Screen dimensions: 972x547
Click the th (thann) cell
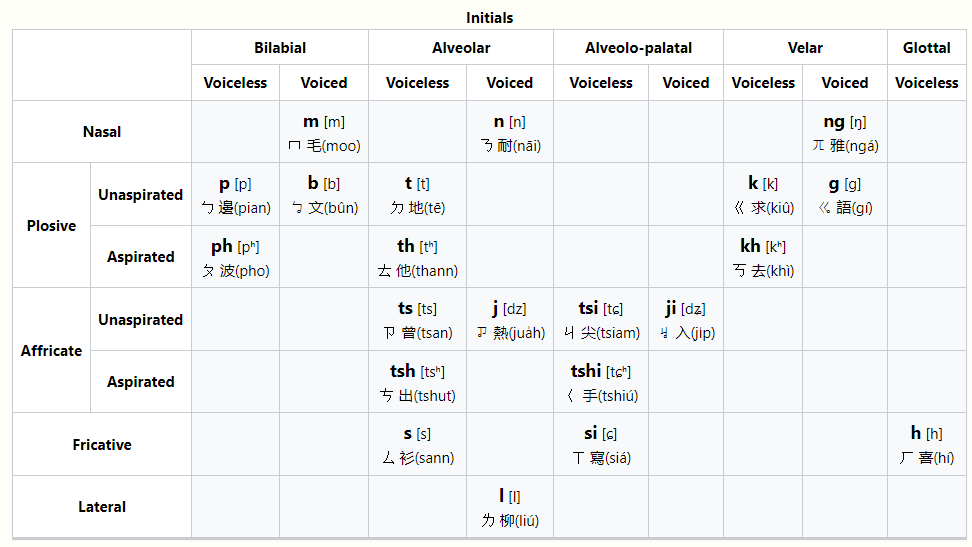pos(417,257)
